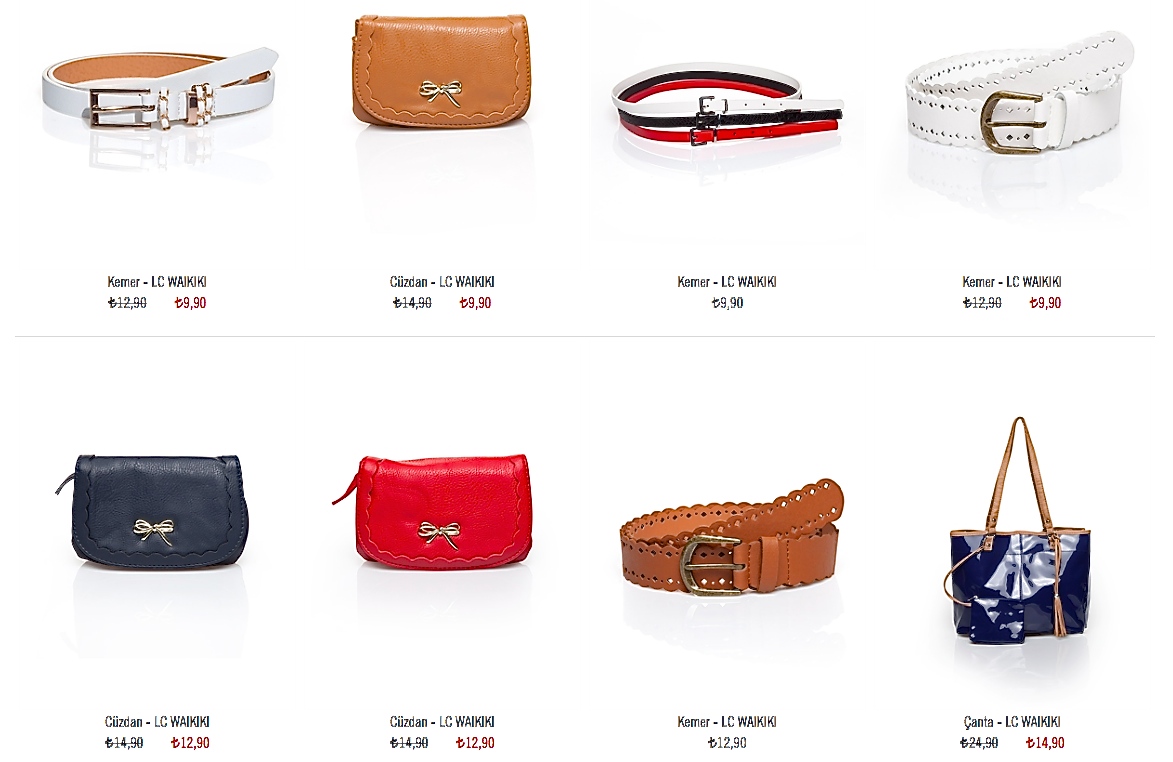Click Cüzdan - LC WAIKIKI under navy wallet
This screenshot has height=762, width=1173.
pyautogui.click(x=156, y=722)
